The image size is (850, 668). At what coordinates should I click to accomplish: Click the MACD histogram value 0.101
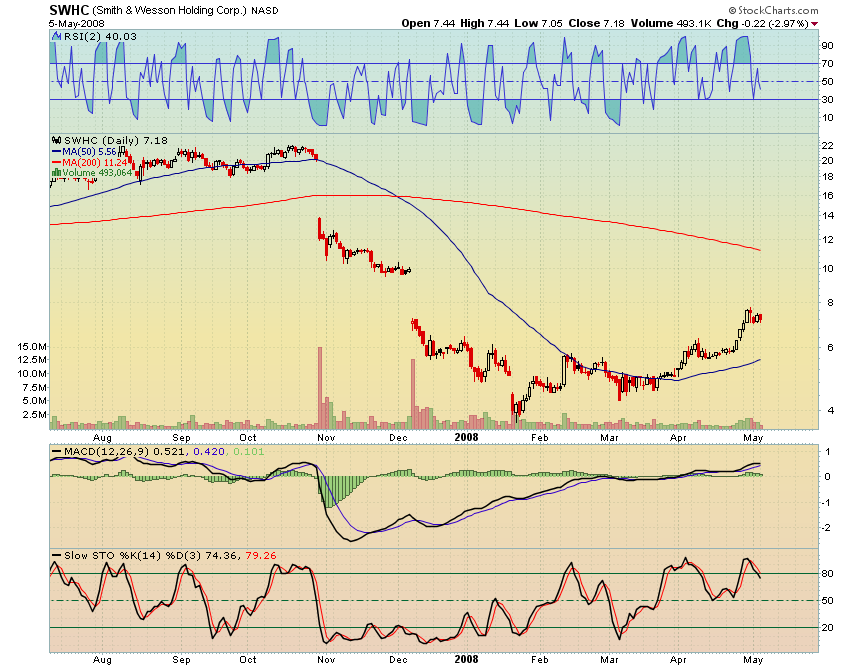point(249,451)
